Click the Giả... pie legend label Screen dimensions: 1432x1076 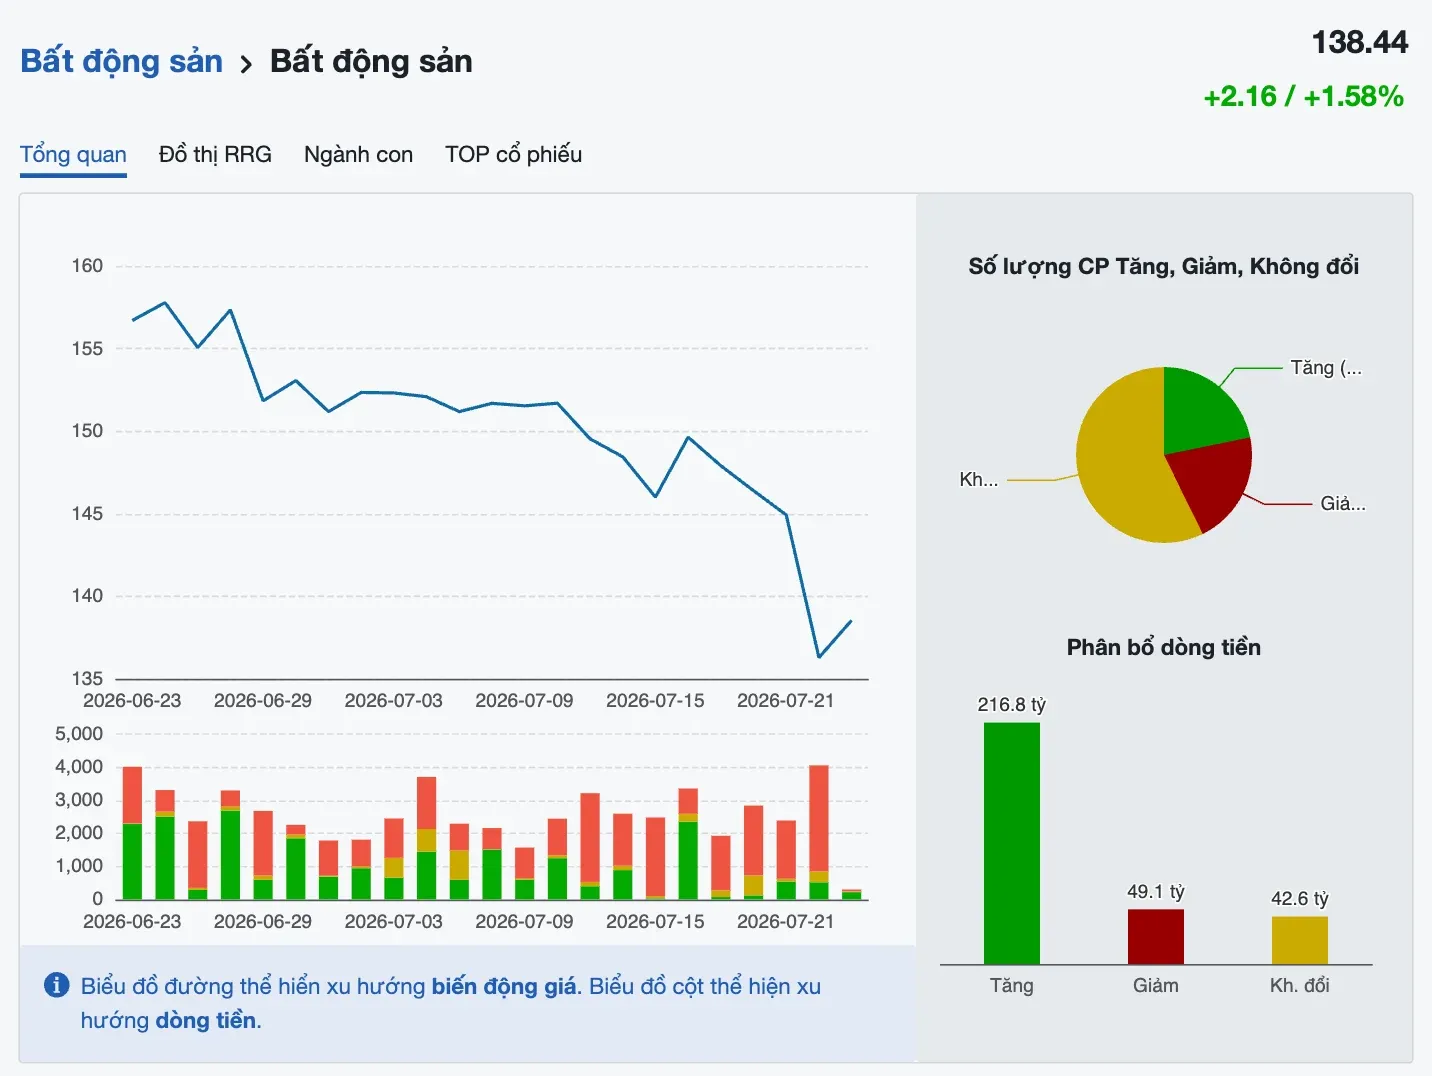coord(1343,504)
